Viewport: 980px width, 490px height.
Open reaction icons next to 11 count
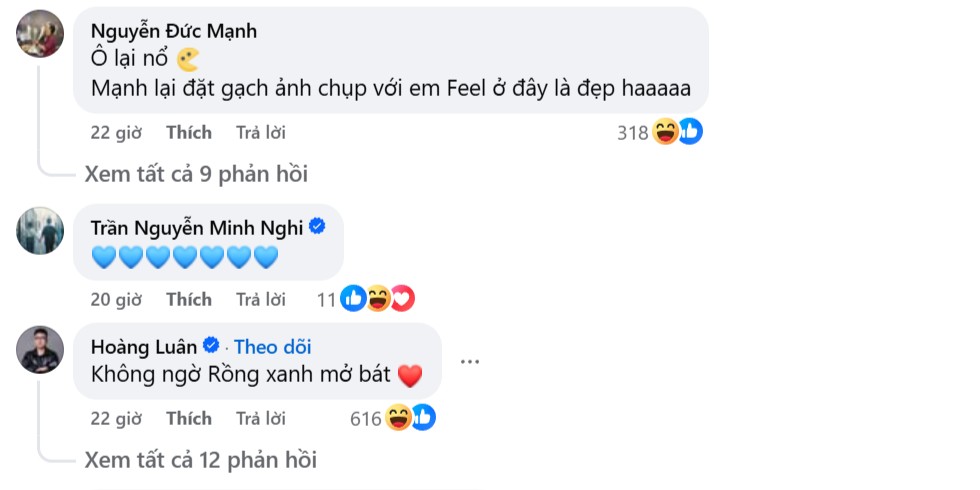coord(376,298)
